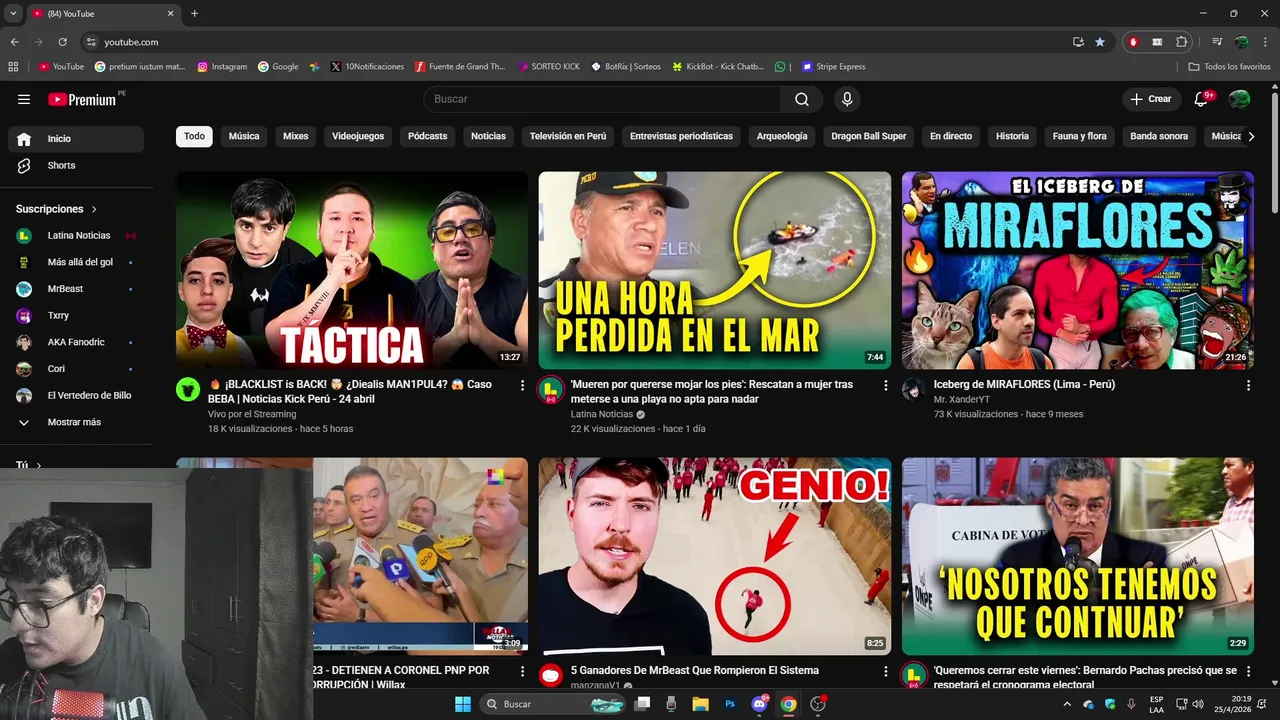Select the En directo filter chip
This screenshot has width=1280, height=720.
click(951, 136)
